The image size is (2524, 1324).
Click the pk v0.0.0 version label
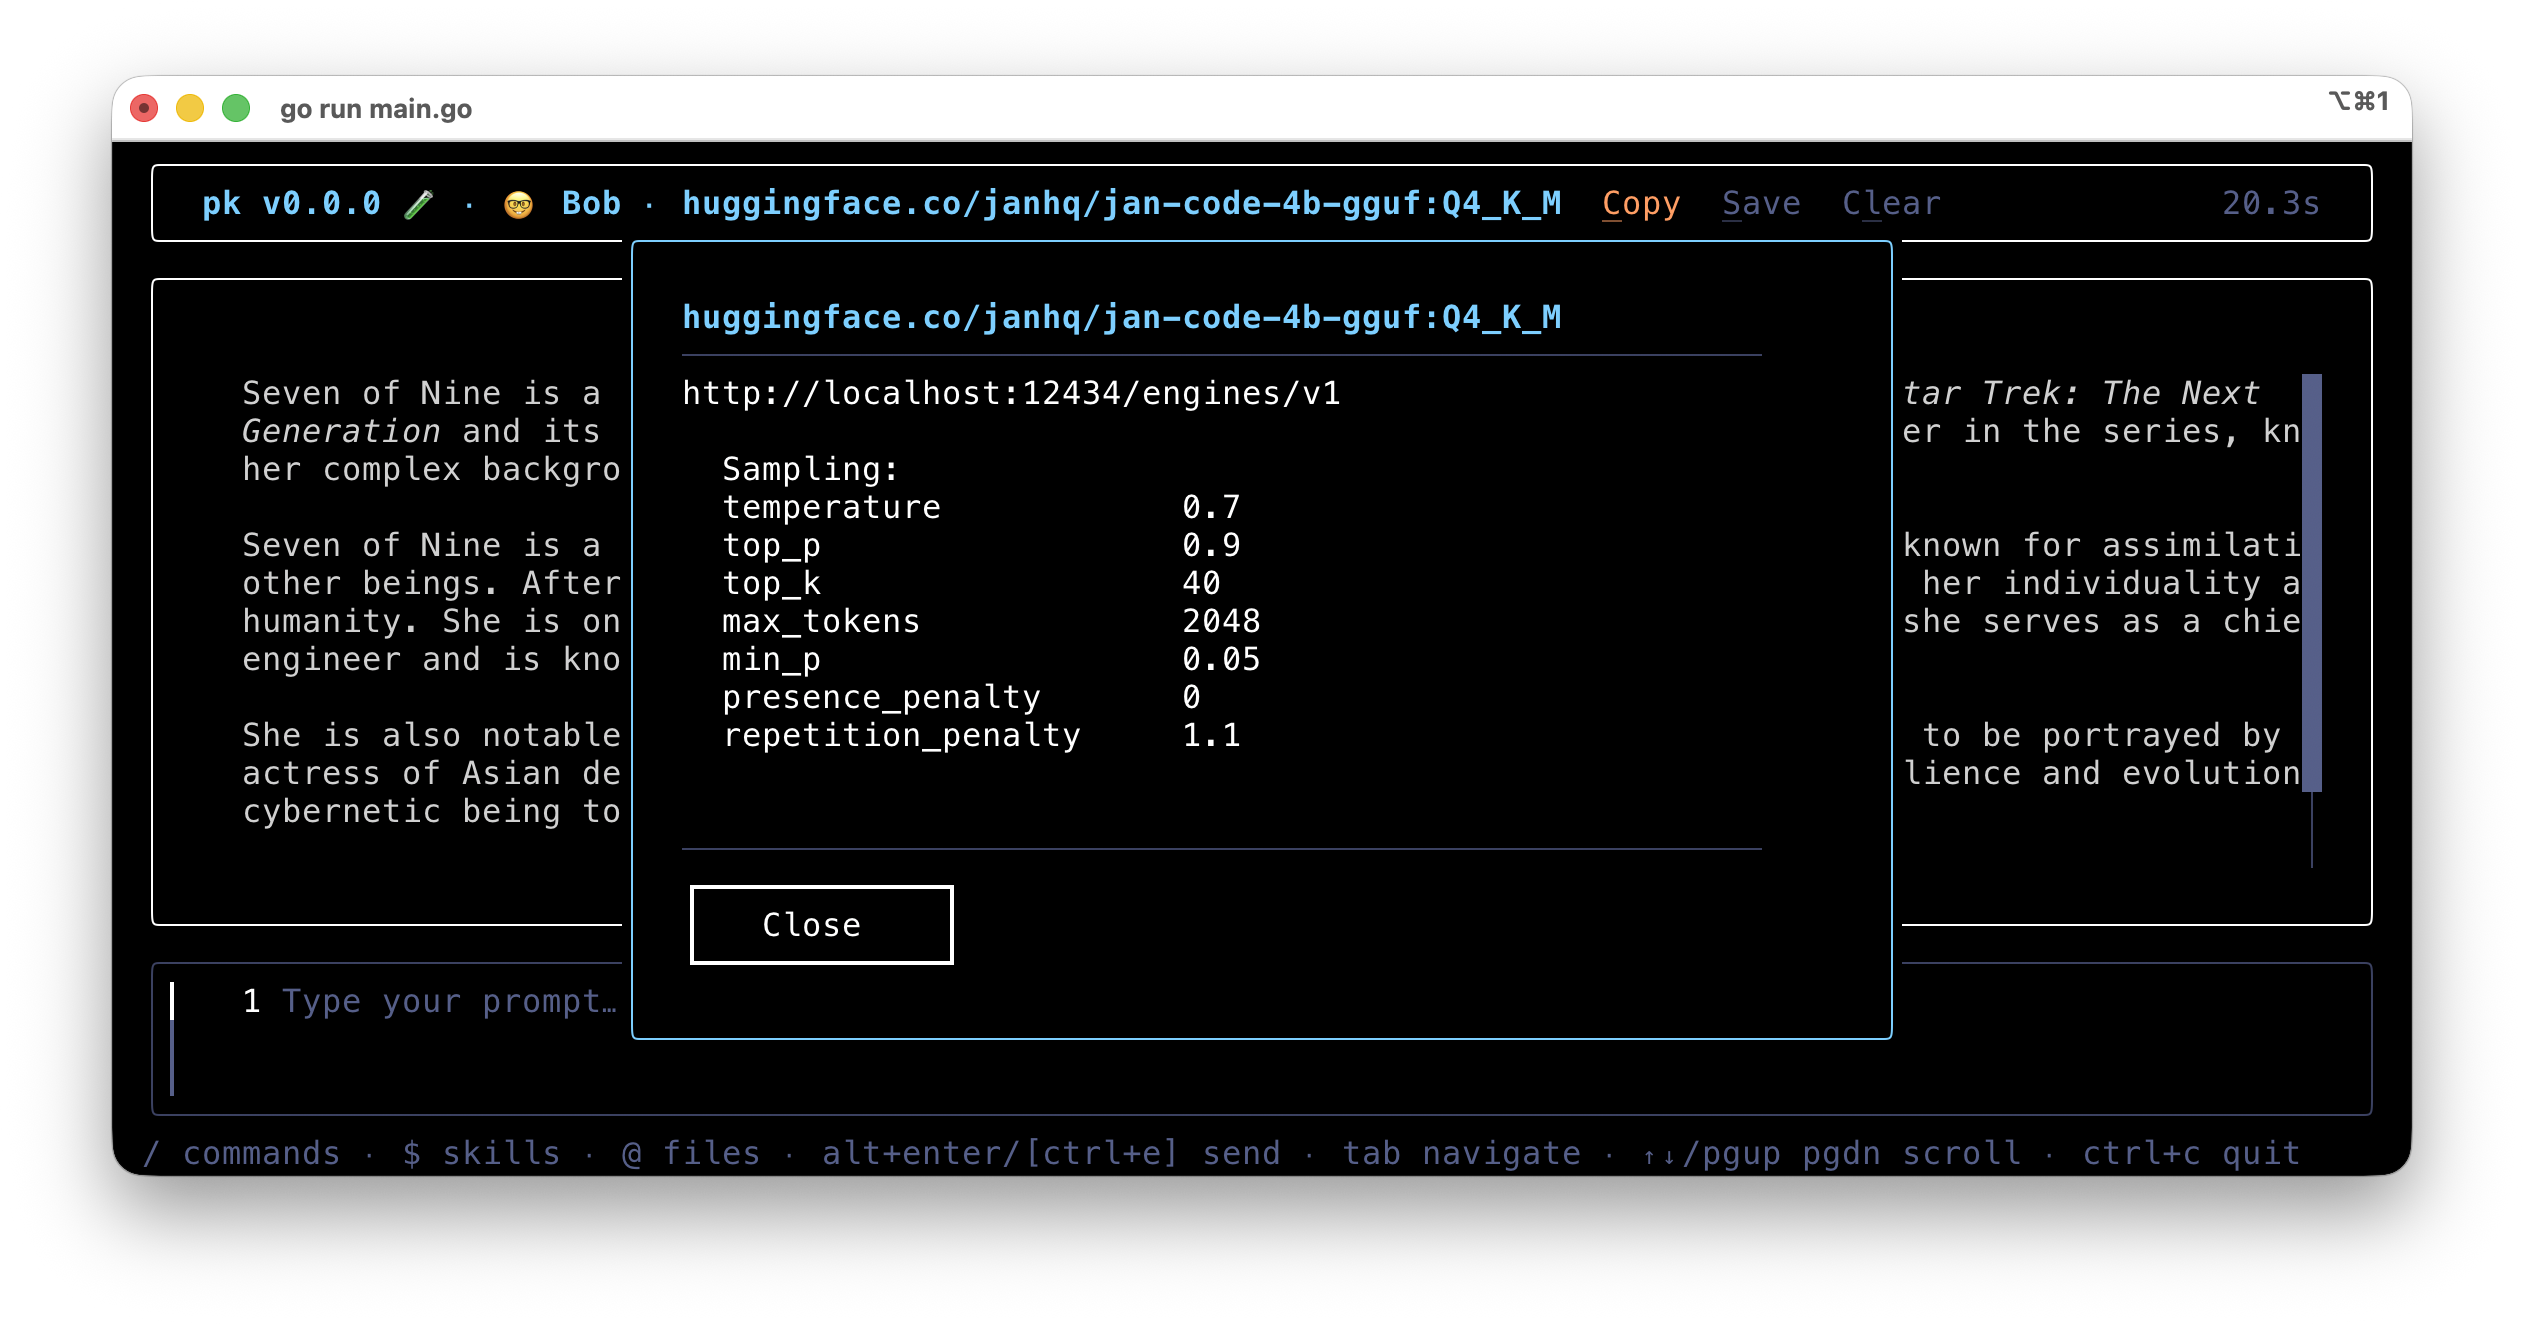pos(291,203)
